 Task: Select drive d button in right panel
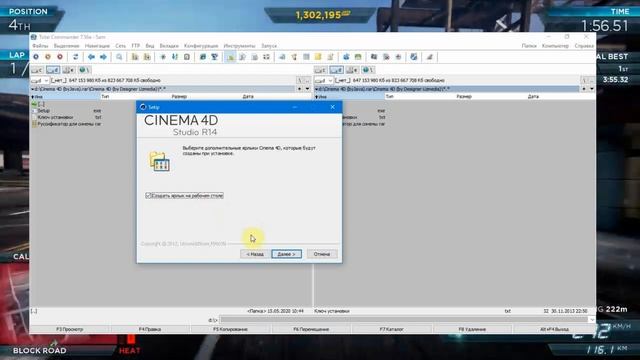coord(336,70)
